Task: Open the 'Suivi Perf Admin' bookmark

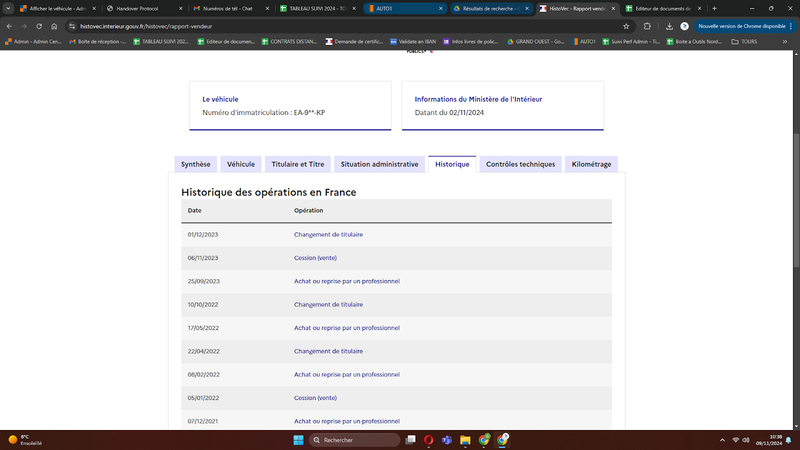Action: (631, 41)
